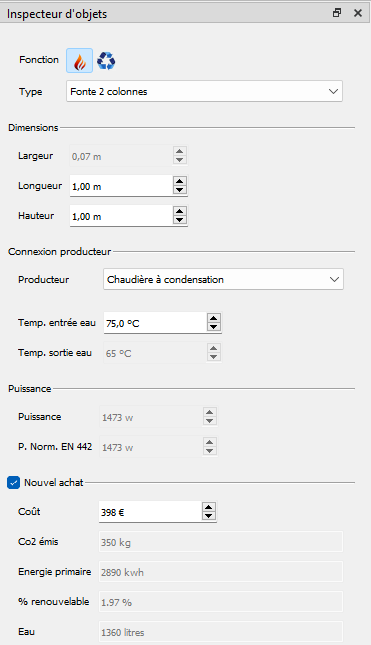Click the Hauteur input field

click(121, 216)
